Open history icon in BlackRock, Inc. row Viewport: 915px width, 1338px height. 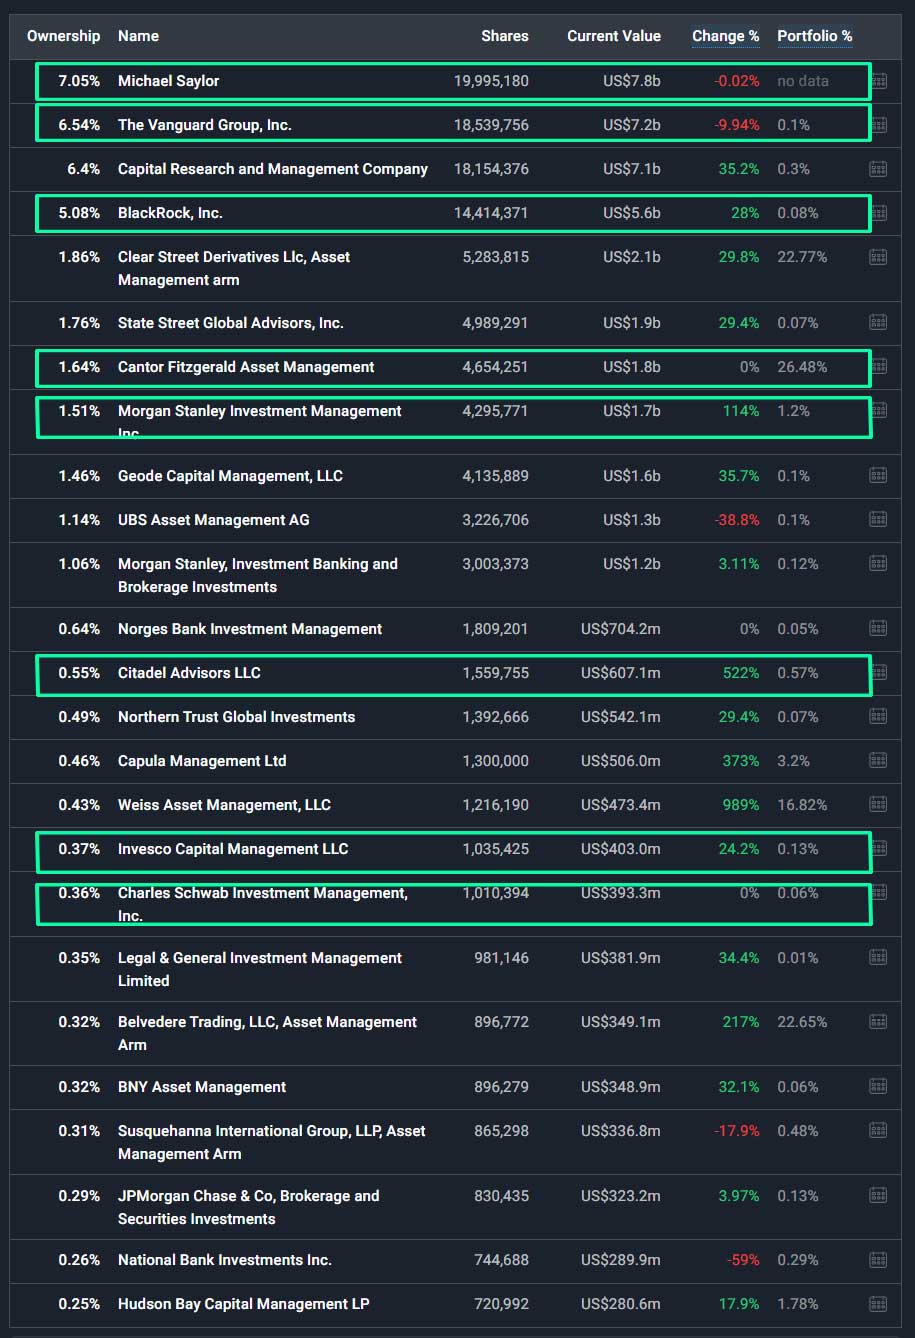coord(878,213)
